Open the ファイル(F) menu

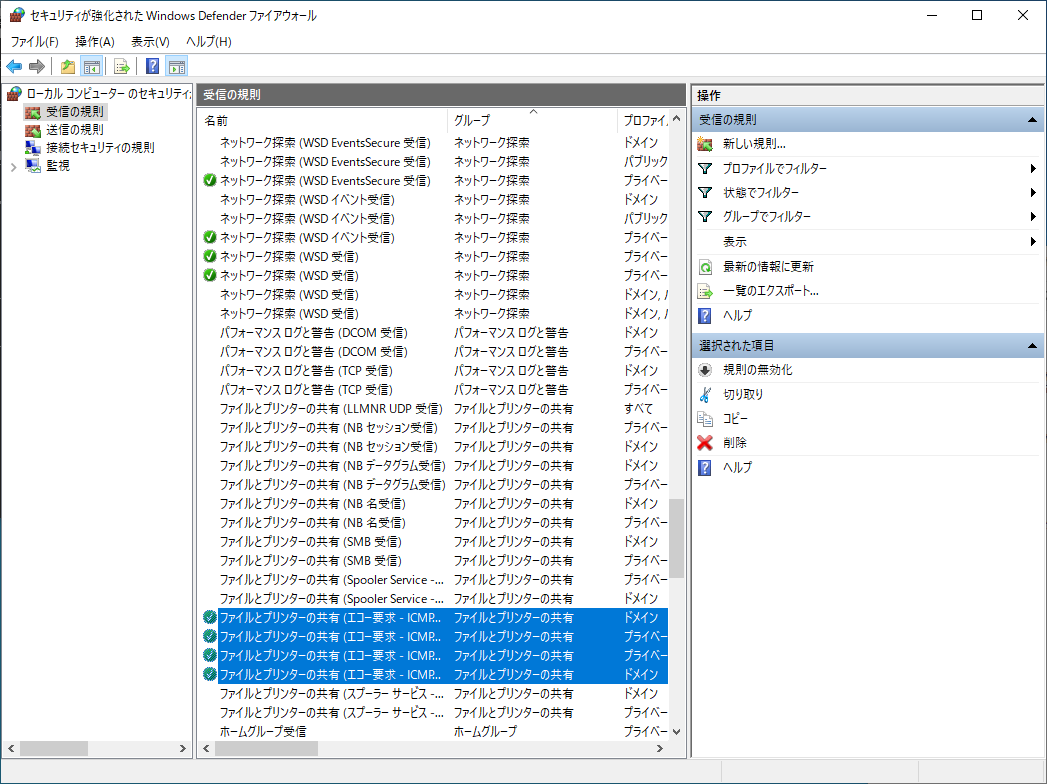35,41
